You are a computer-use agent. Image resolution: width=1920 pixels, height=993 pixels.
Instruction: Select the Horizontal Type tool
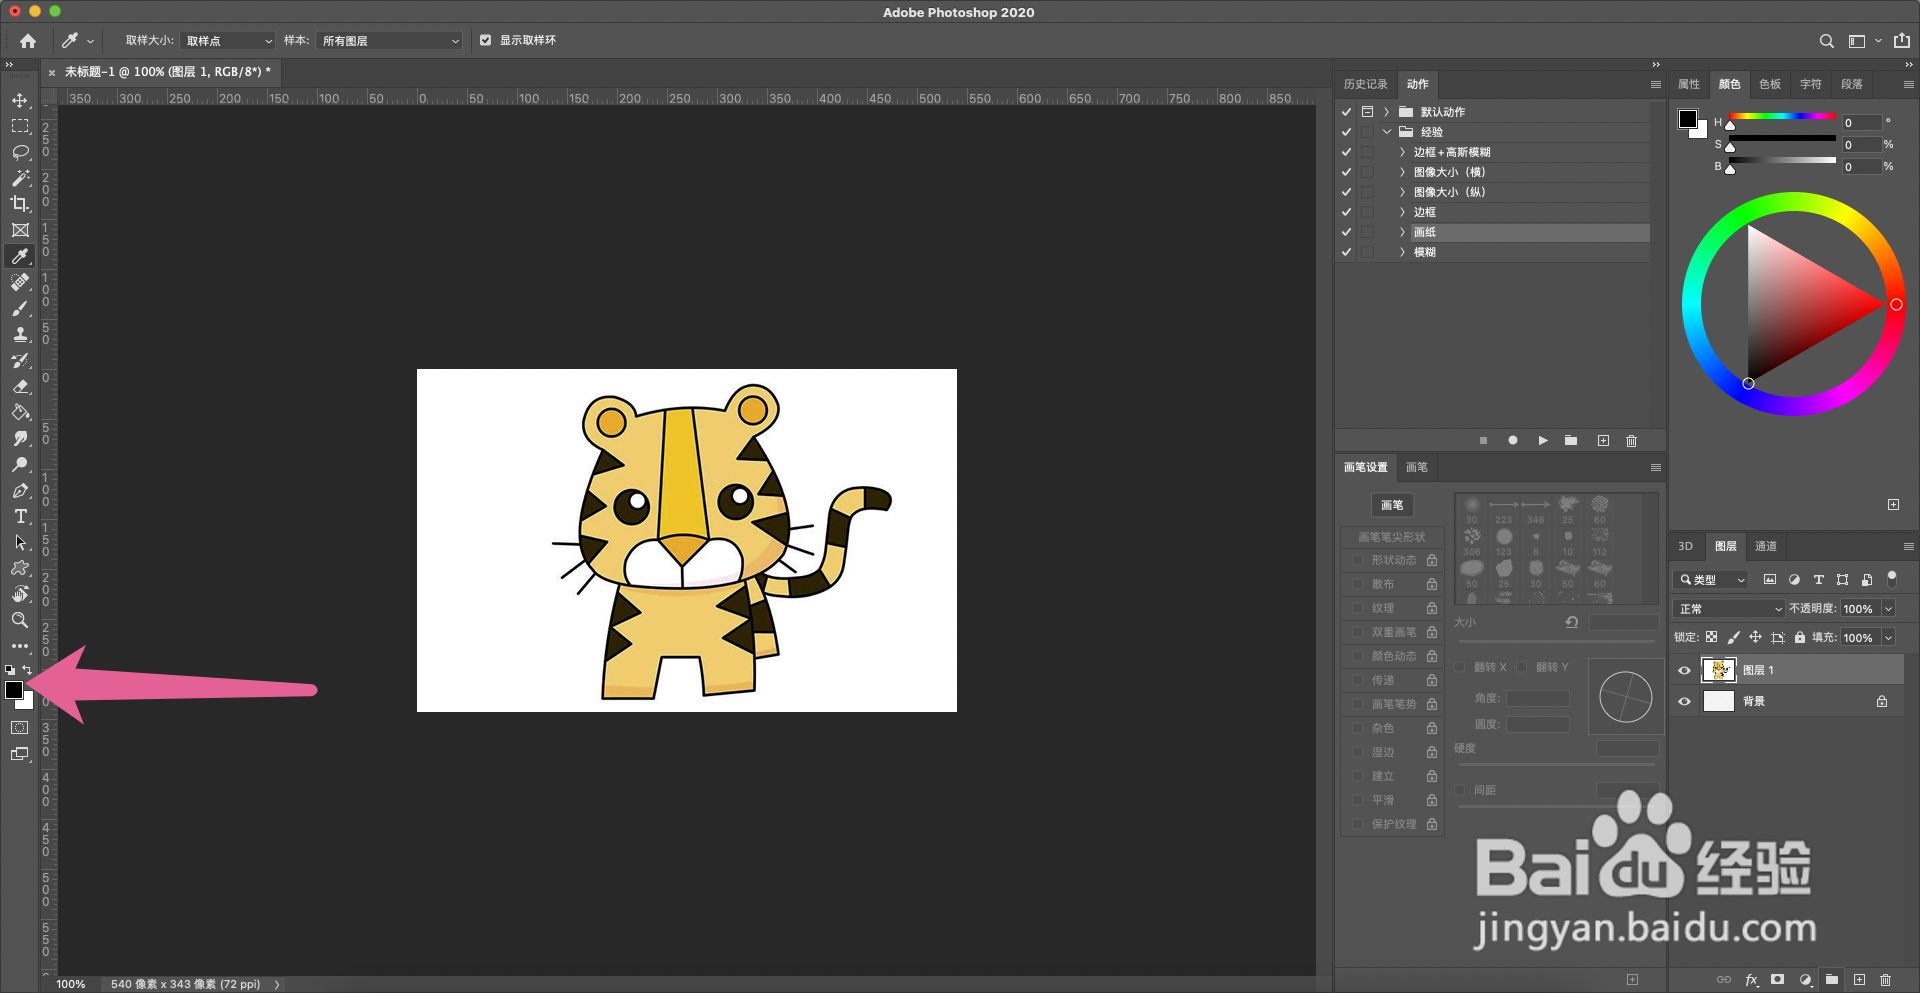point(20,516)
